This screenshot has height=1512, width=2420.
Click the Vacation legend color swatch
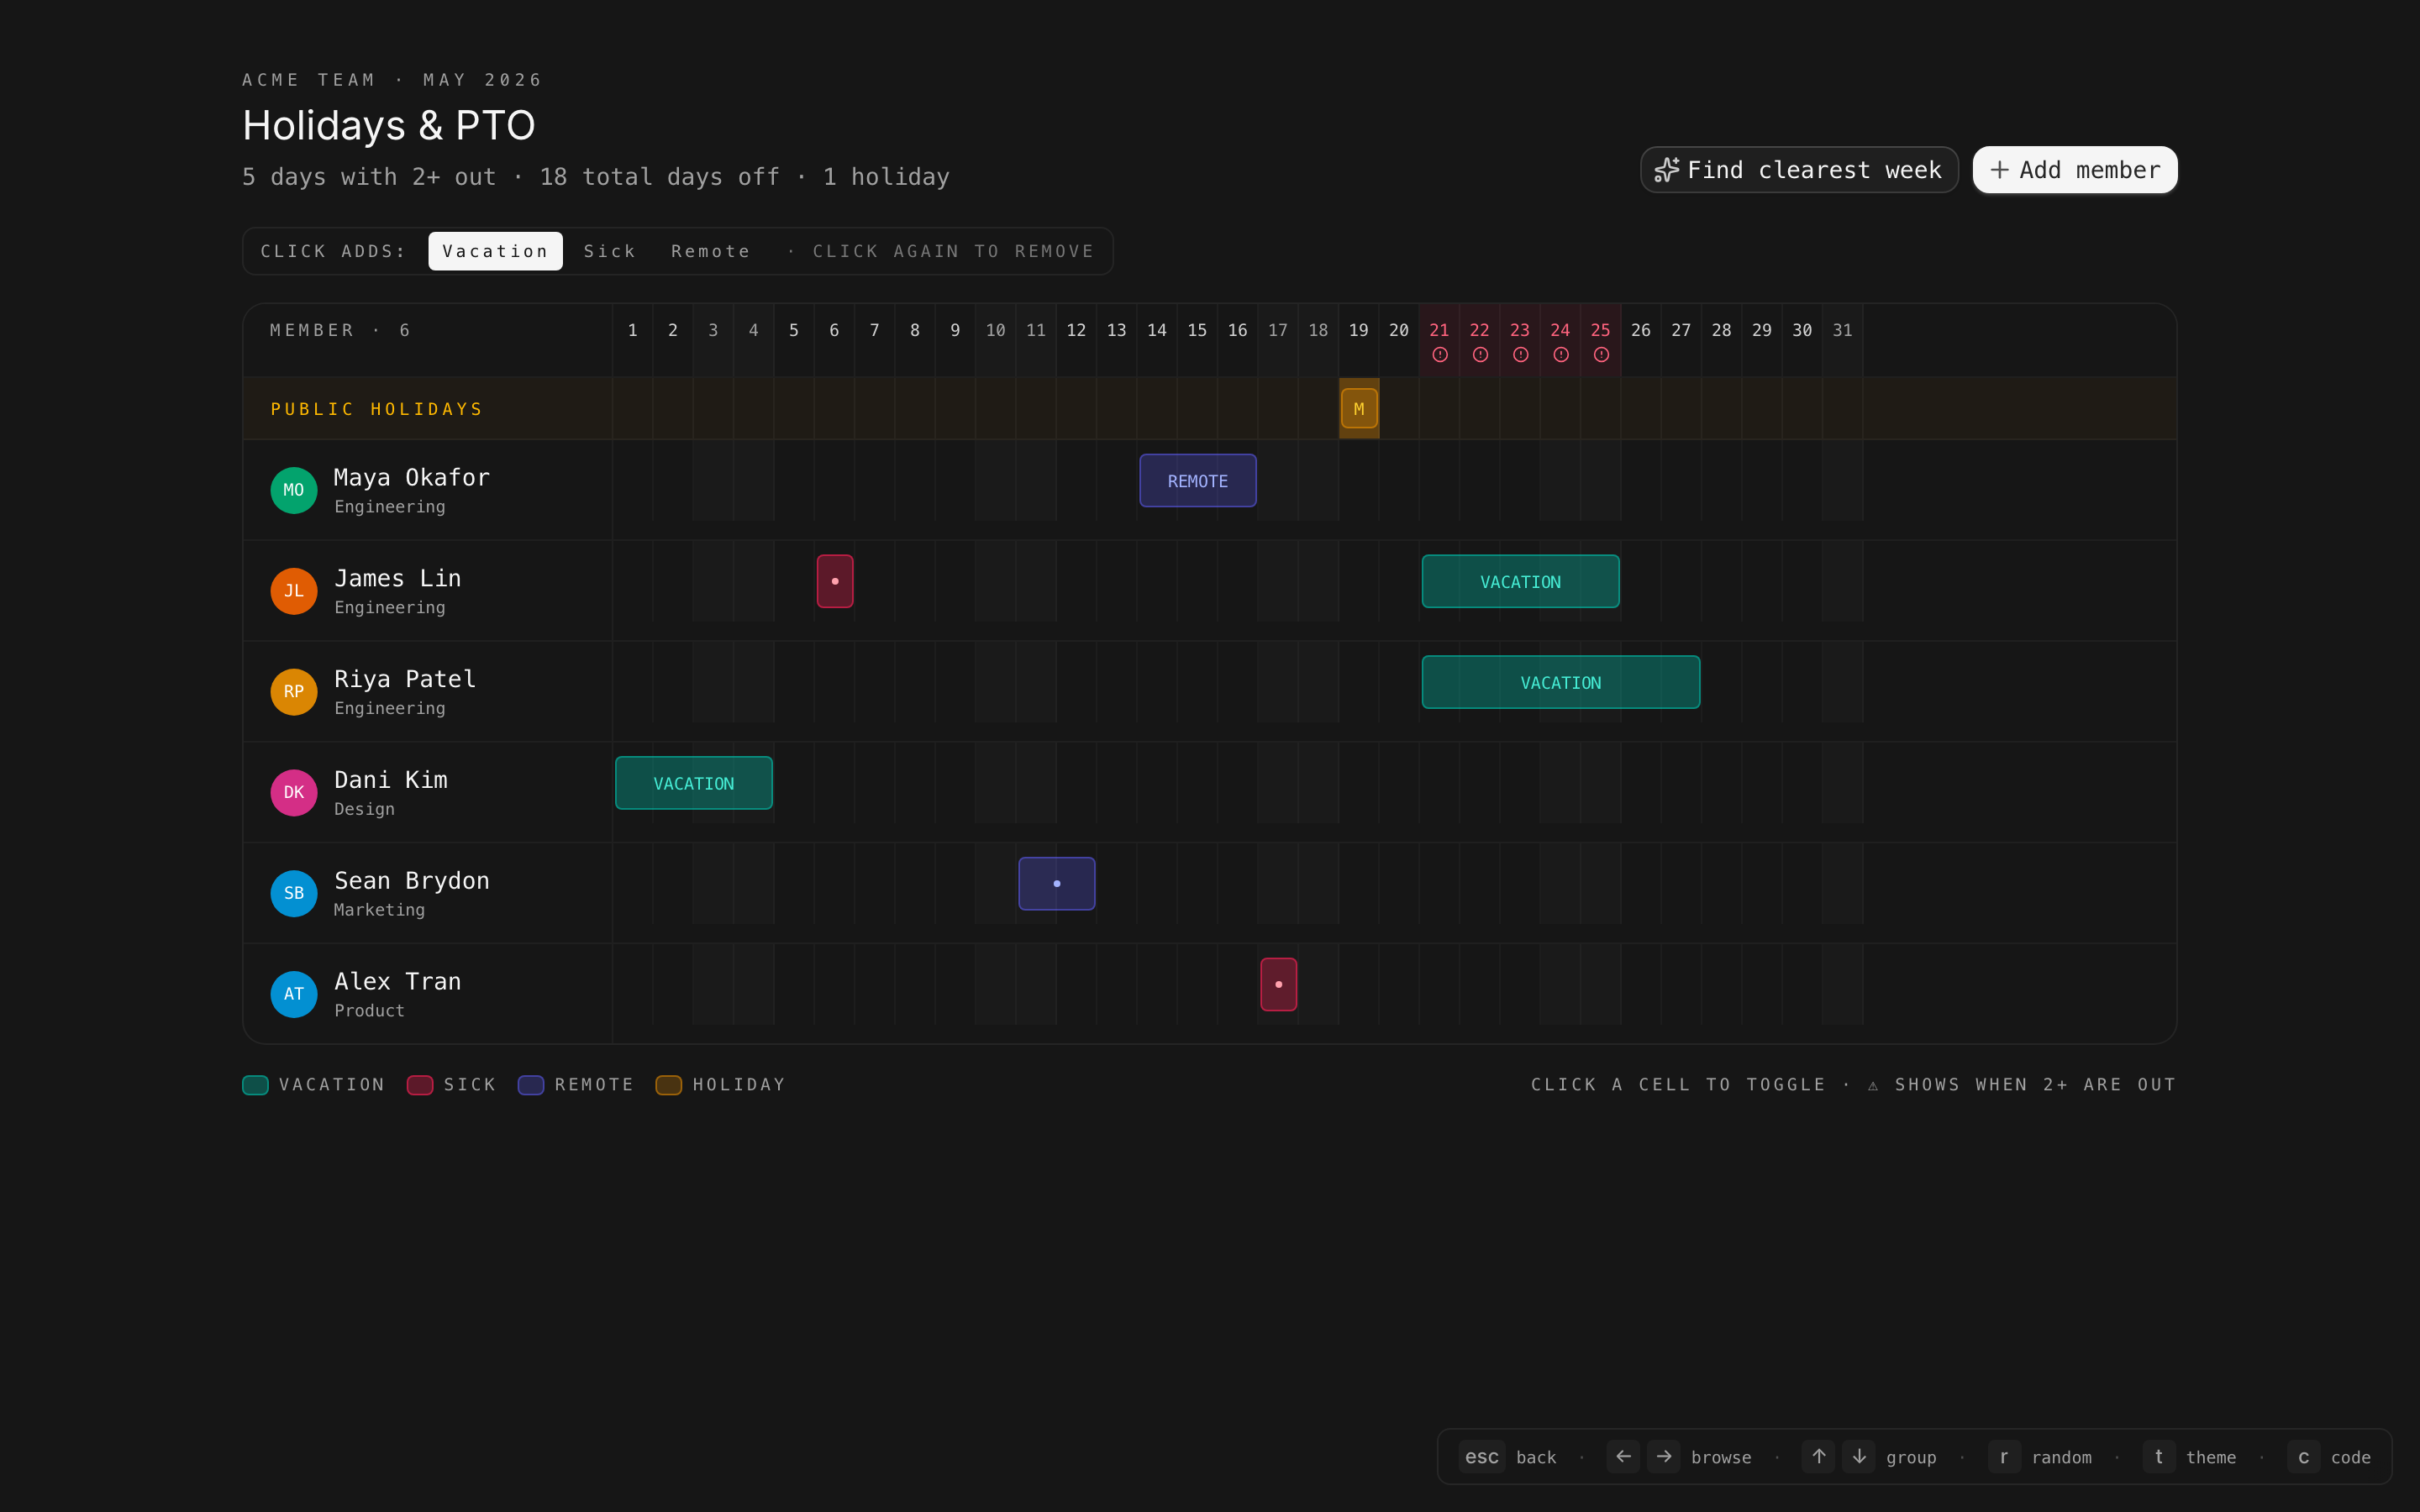255,1085
